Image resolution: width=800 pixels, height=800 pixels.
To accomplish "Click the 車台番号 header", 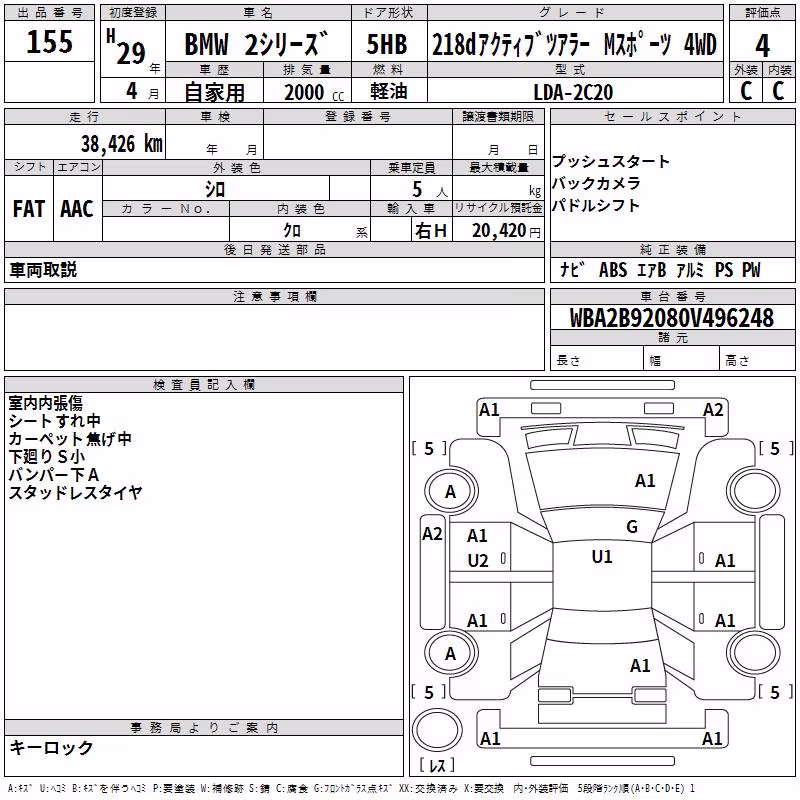I will pos(672,296).
